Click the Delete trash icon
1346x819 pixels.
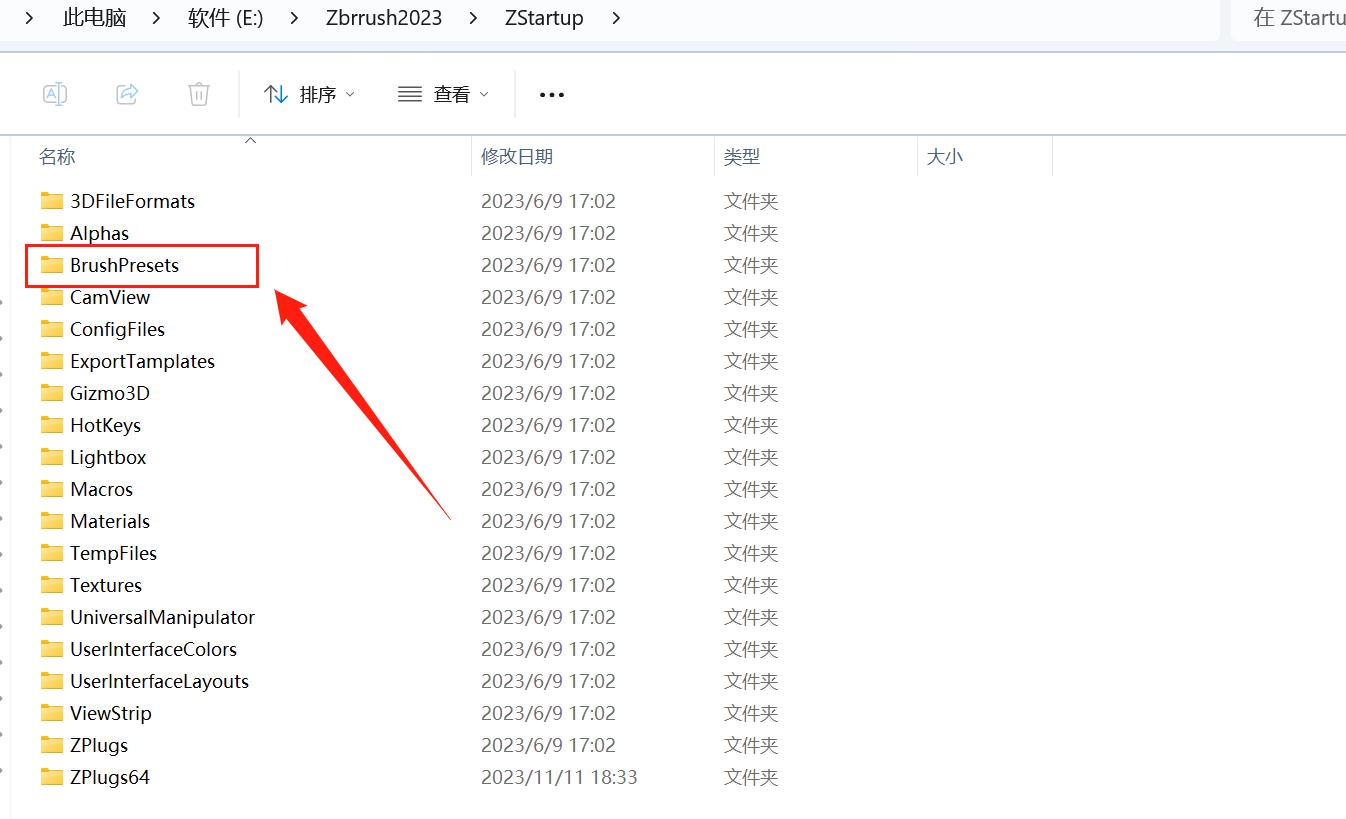coord(199,94)
